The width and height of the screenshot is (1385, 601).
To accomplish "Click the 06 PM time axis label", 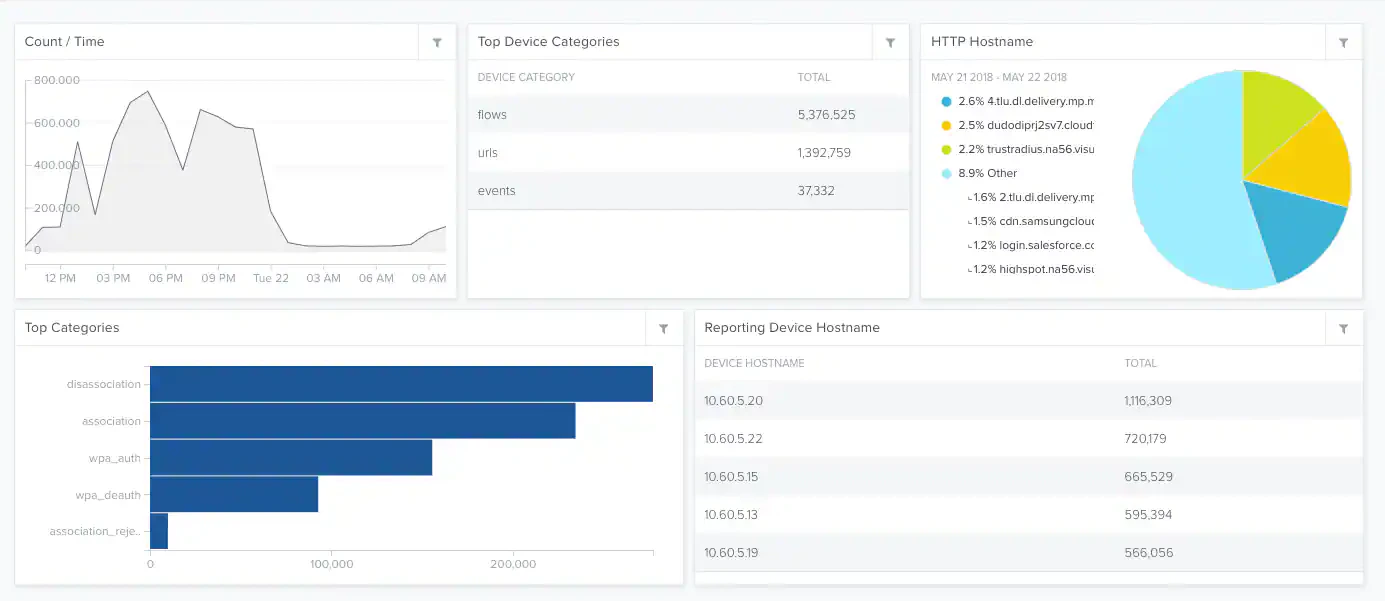I will pos(166,278).
